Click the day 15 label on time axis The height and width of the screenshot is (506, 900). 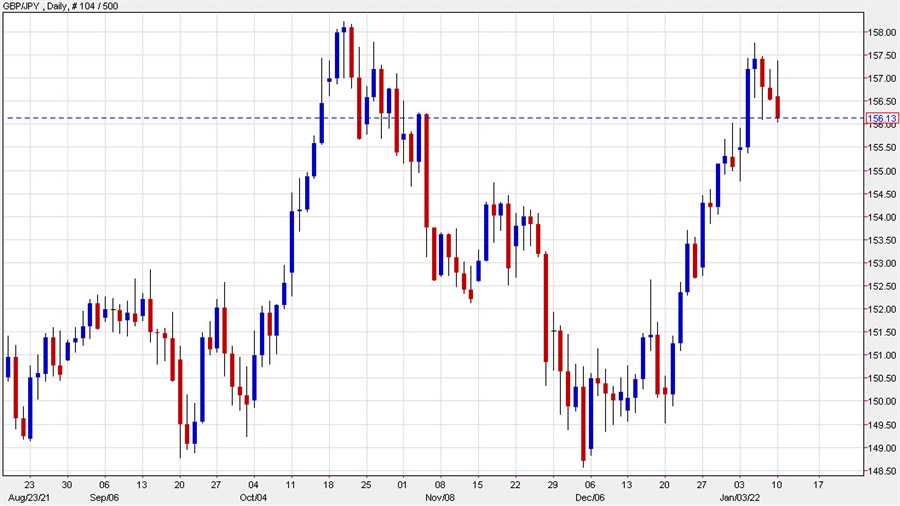[478, 485]
